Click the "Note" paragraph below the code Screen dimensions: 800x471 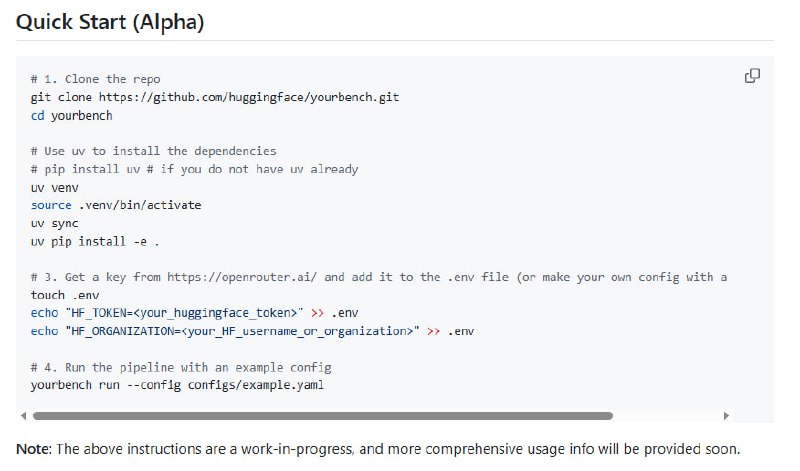378,447
